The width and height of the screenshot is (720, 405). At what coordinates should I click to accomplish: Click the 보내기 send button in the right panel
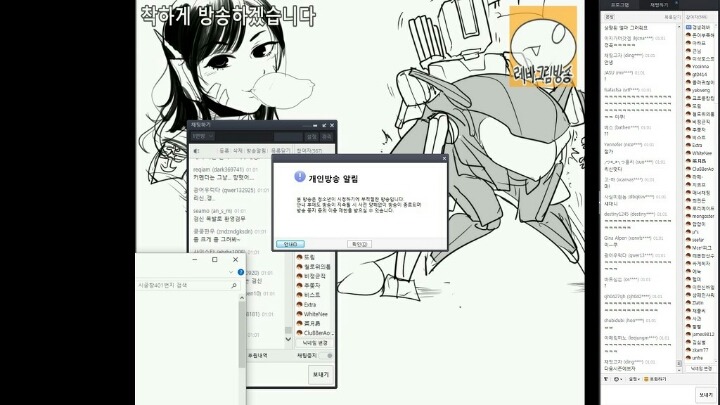coord(706,395)
